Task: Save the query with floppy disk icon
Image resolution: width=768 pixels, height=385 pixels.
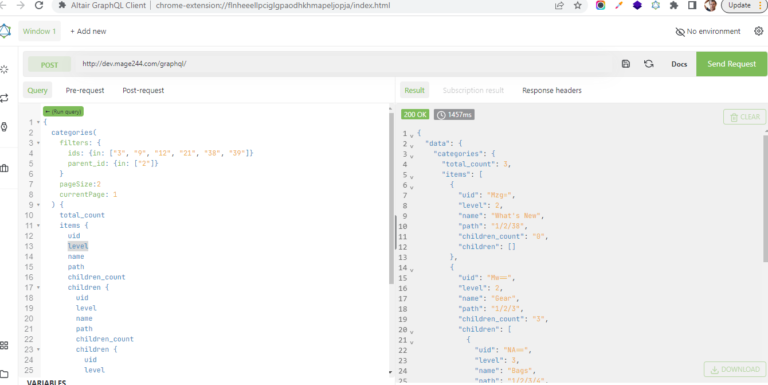Action: point(625,64)
